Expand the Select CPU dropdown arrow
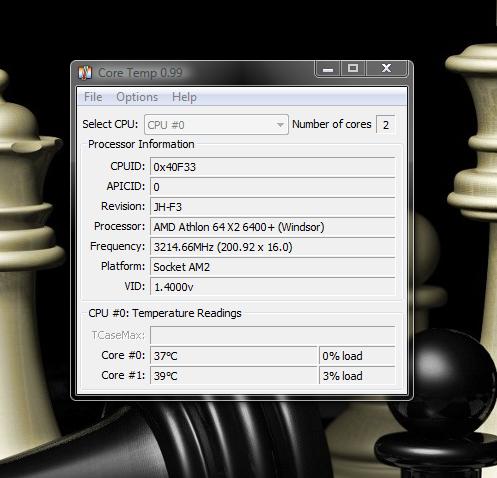Image resolution: width=497 pixels, height=478 pixels. coord(280,125)
